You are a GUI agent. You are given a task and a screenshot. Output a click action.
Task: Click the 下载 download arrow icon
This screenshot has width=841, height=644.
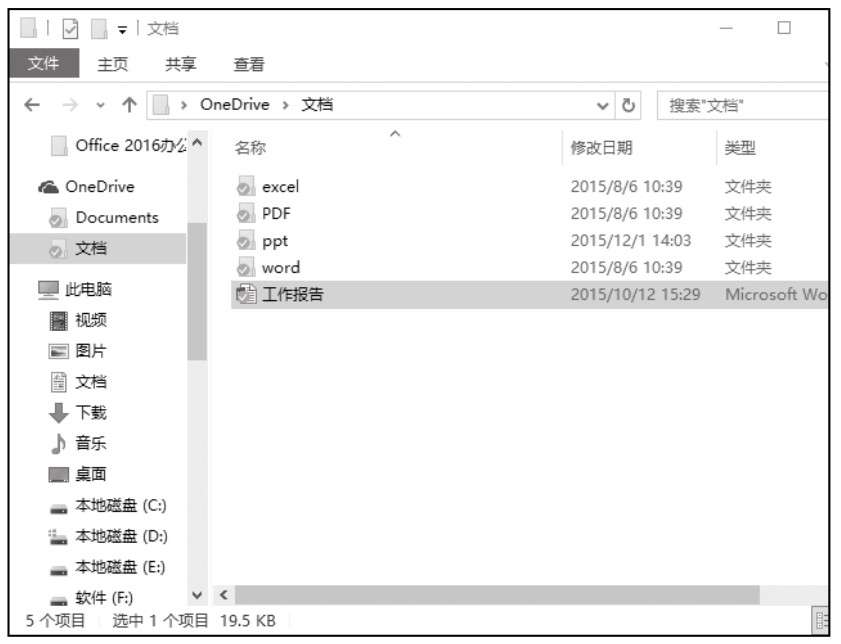[58, 413]
